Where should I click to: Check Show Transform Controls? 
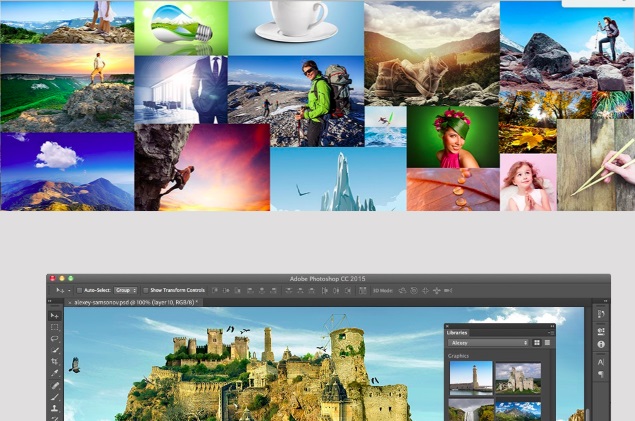tap(144, 290)
